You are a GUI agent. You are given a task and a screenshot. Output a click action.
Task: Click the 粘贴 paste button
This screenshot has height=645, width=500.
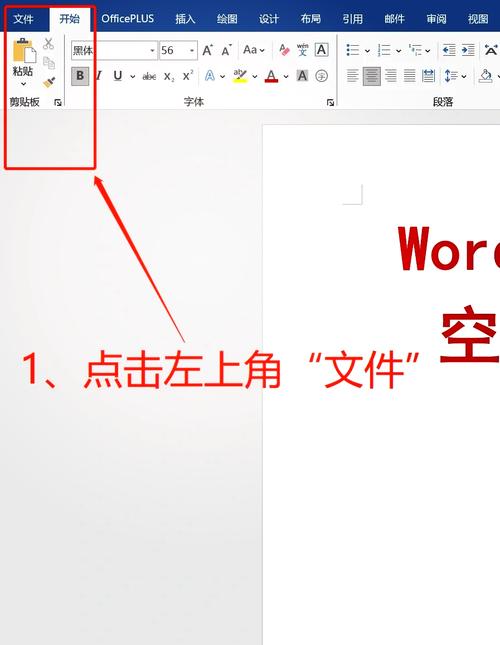click(x=23, y=62)
